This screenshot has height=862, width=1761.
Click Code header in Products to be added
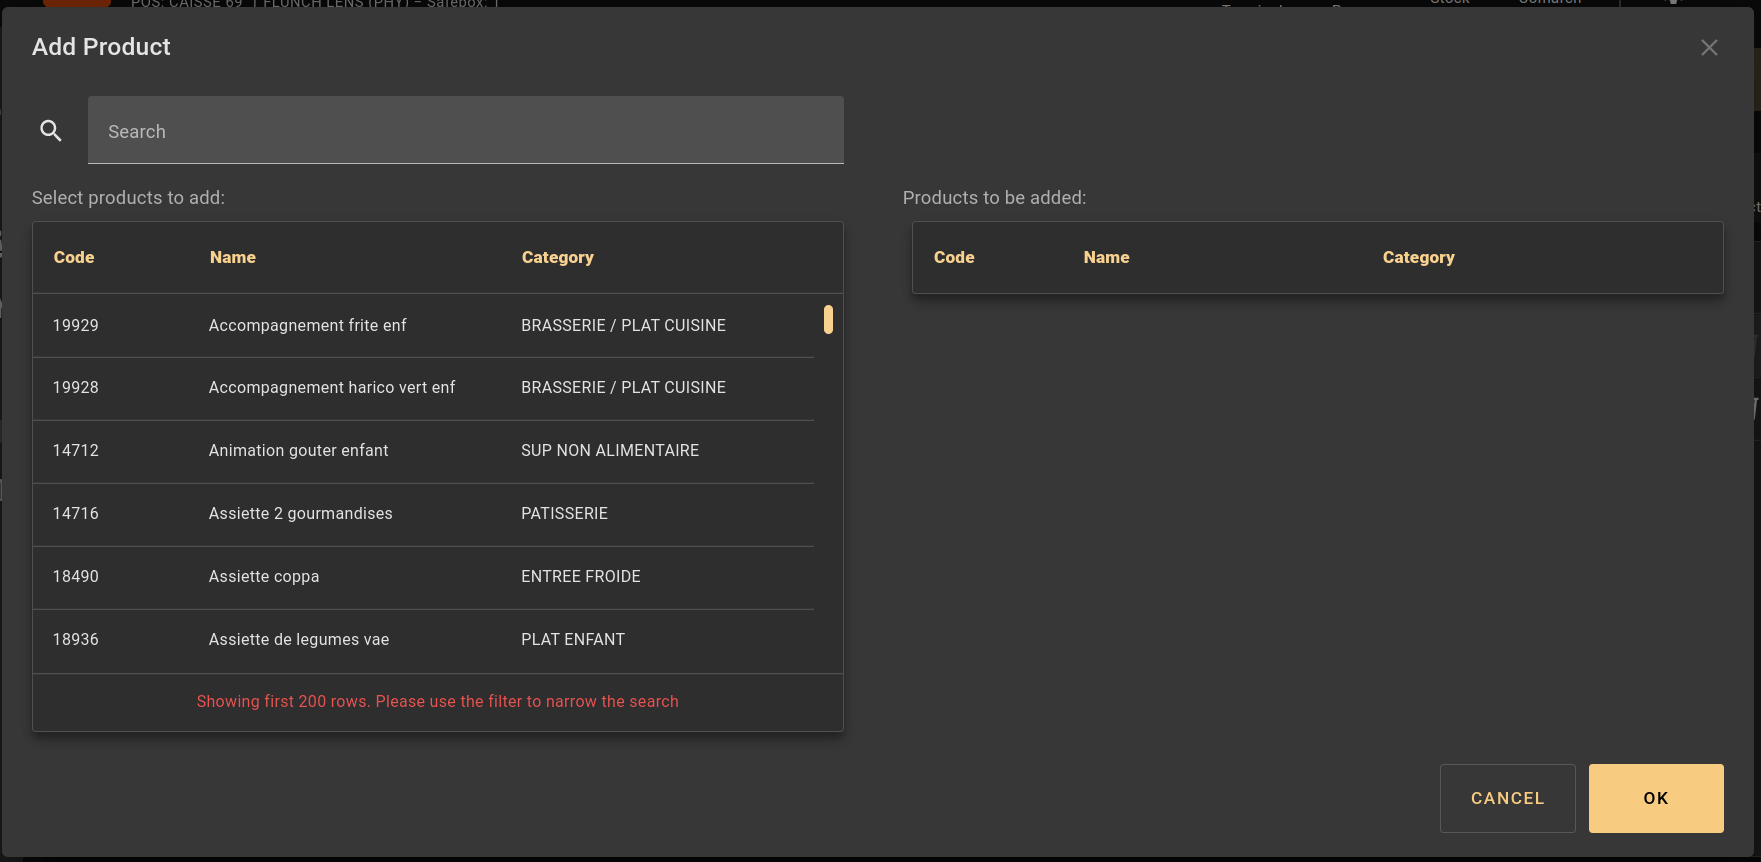pos(953,258)
